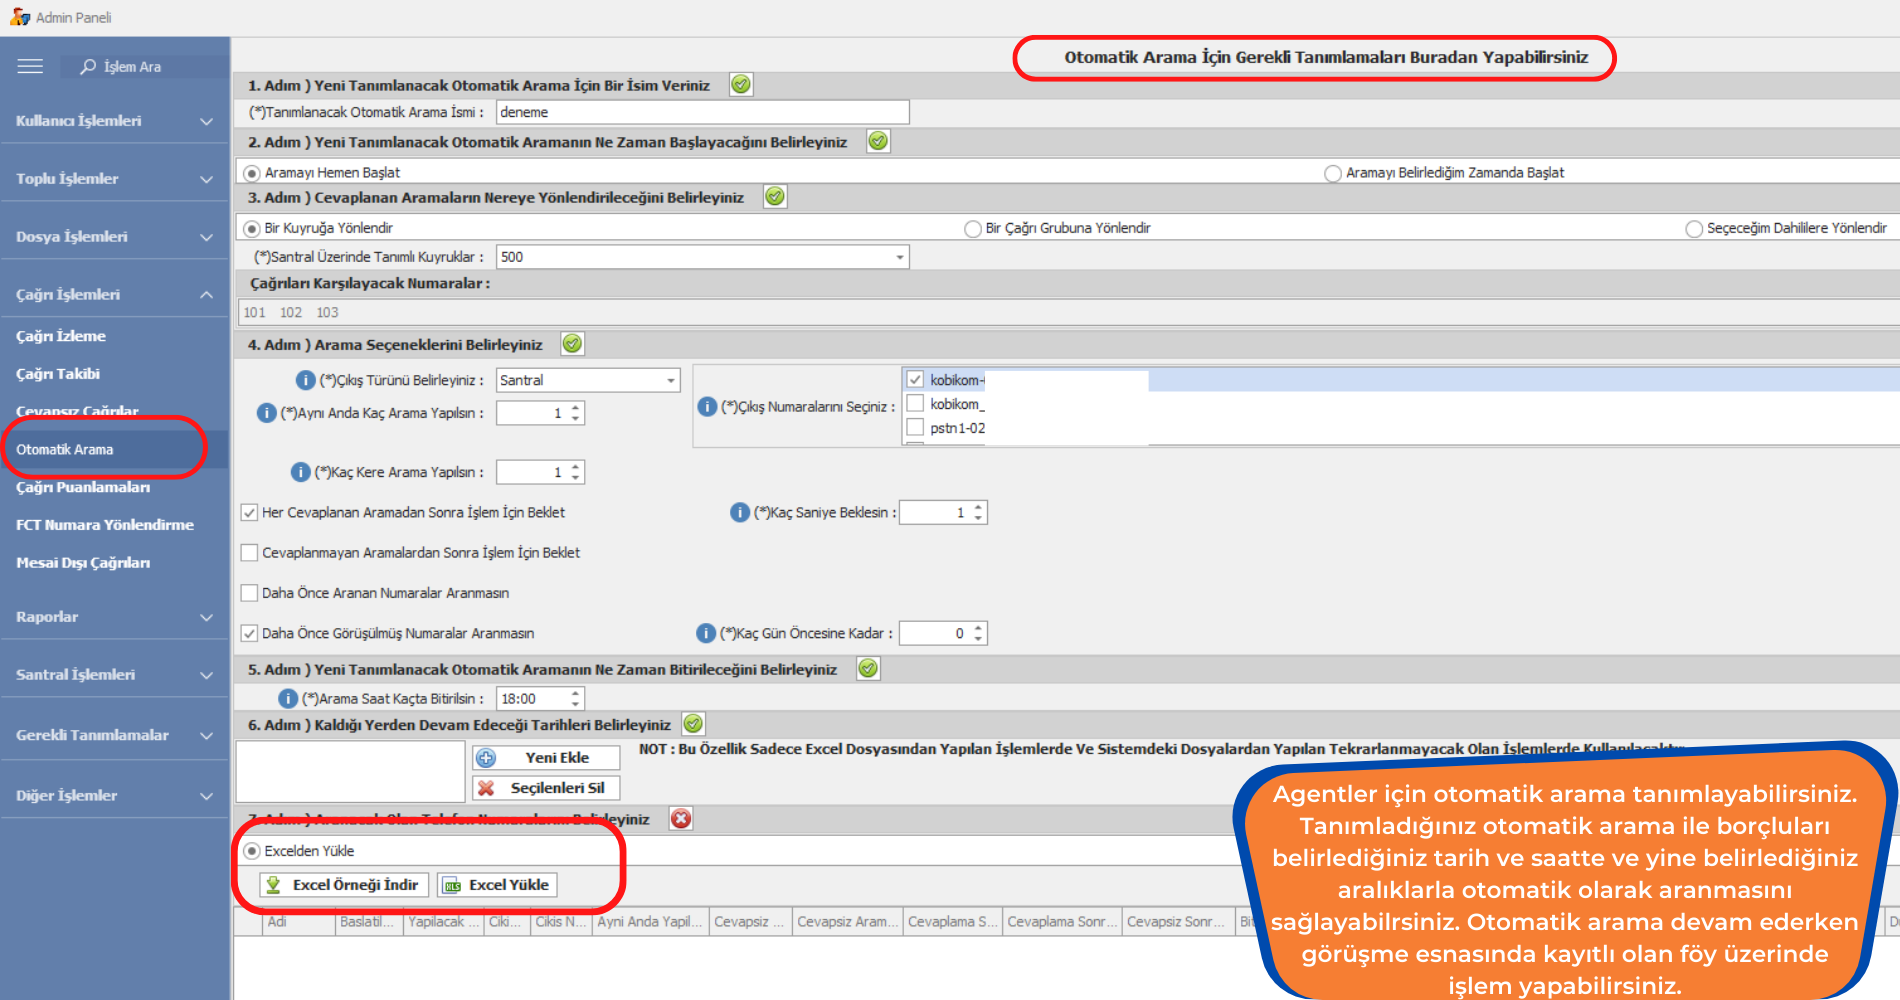The height and width of the screenshot is (1000, 1900).
Task: Click the green checkmark beside Step 1
Action: click(x=741, y=85)
